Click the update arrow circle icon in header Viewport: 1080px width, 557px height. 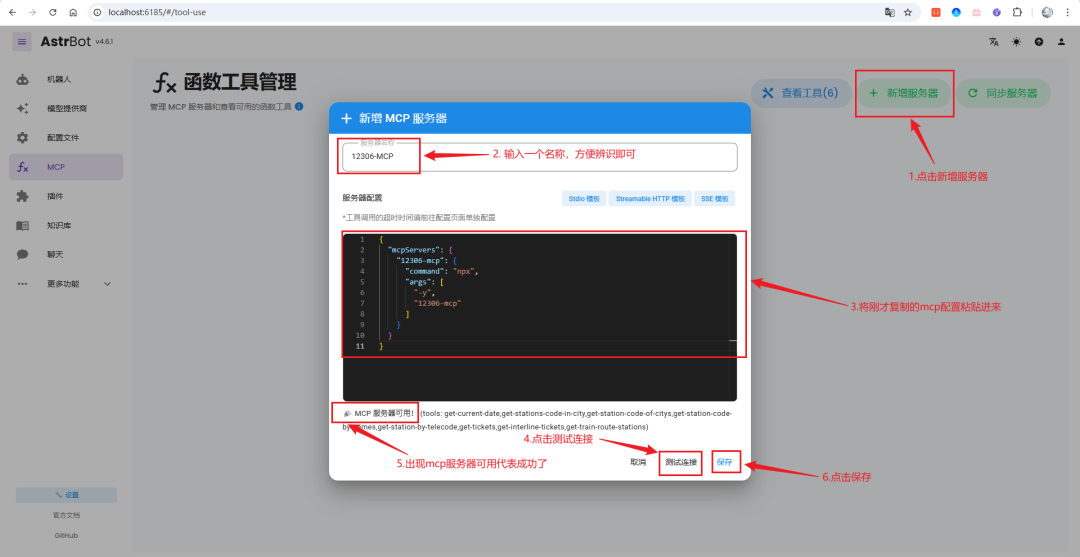(x=1039, y=42)
